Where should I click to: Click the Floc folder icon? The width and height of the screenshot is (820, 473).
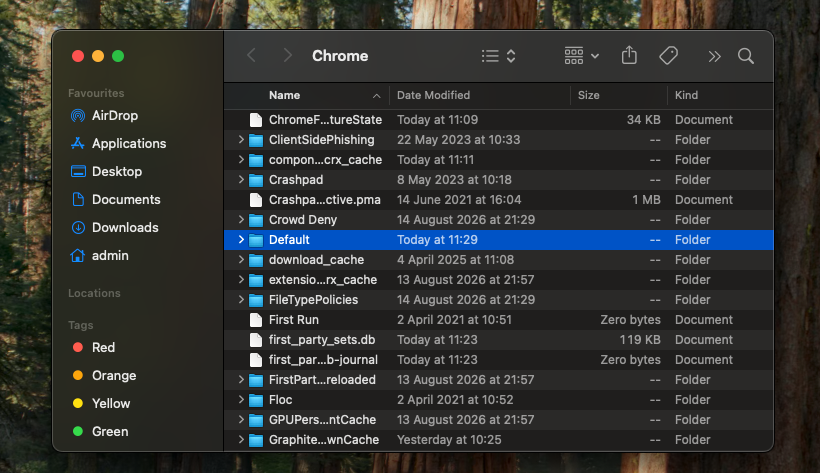click(256, 400)
